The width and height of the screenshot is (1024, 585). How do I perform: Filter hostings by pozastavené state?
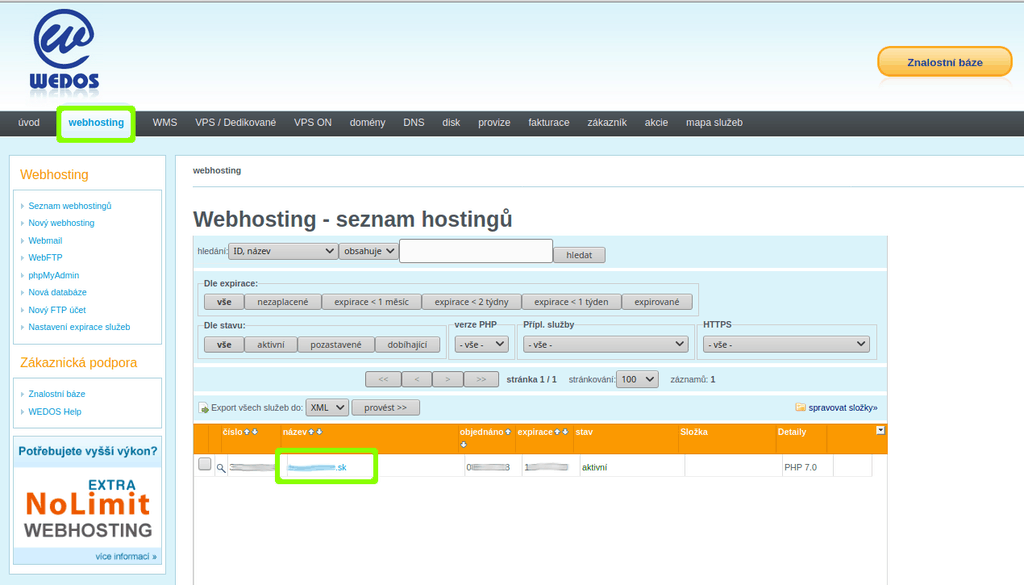coord(336,345)
